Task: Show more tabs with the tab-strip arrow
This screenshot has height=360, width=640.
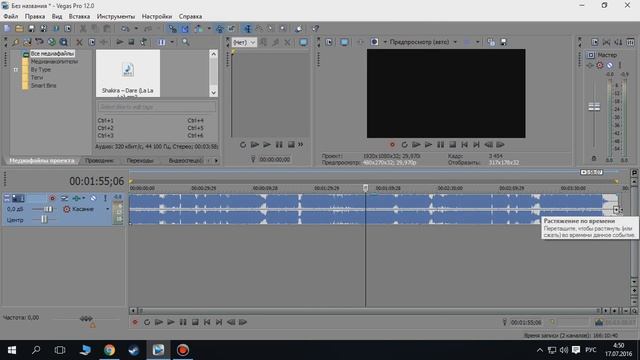Action: coord(216,161)
